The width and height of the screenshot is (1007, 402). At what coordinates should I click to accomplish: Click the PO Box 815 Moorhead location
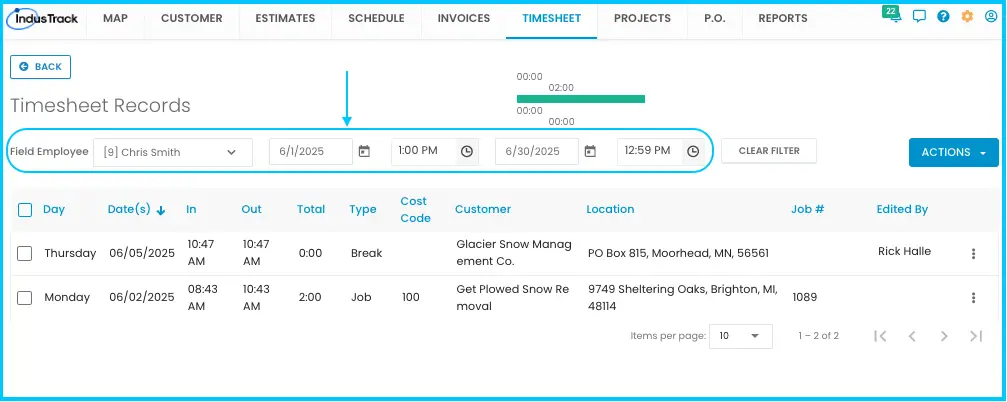[678, 254]
